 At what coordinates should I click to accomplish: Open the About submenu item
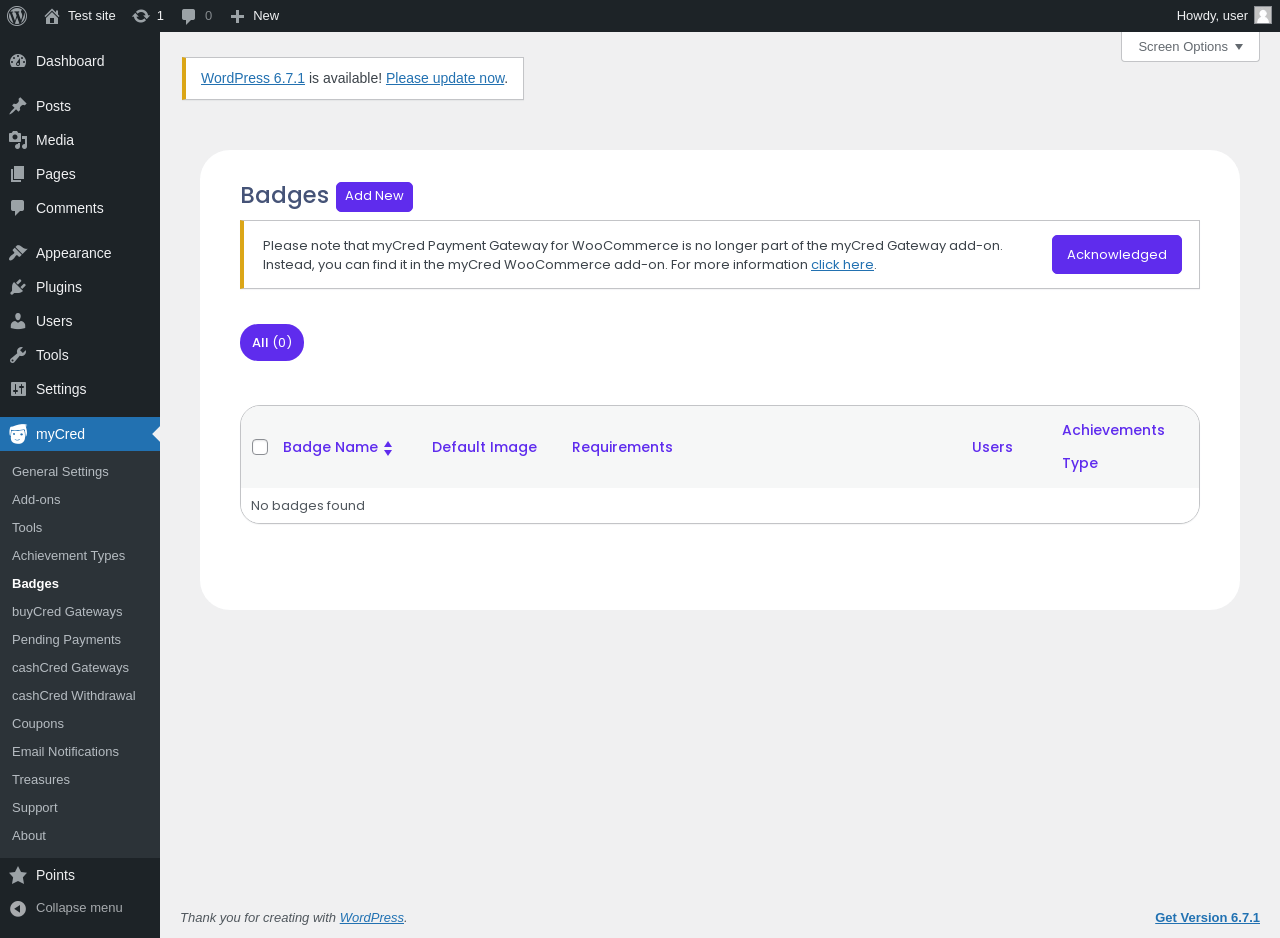tap(29, 835)
